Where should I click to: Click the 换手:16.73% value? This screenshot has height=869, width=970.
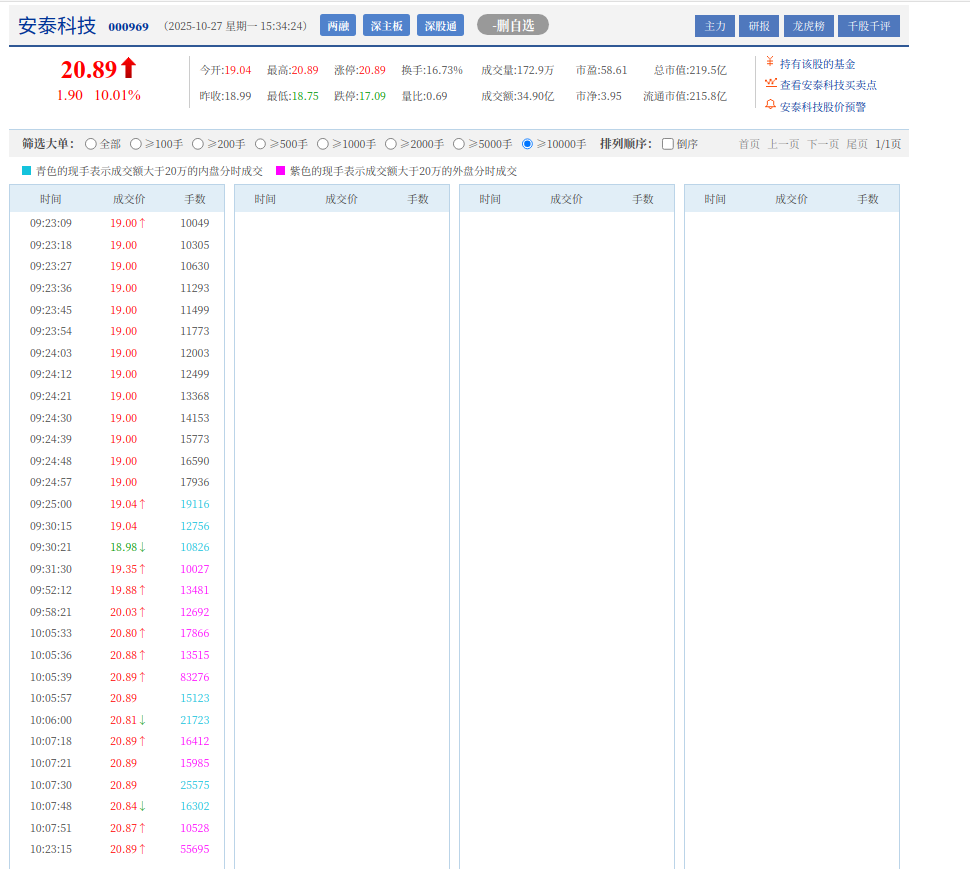[x=432, y=71]
